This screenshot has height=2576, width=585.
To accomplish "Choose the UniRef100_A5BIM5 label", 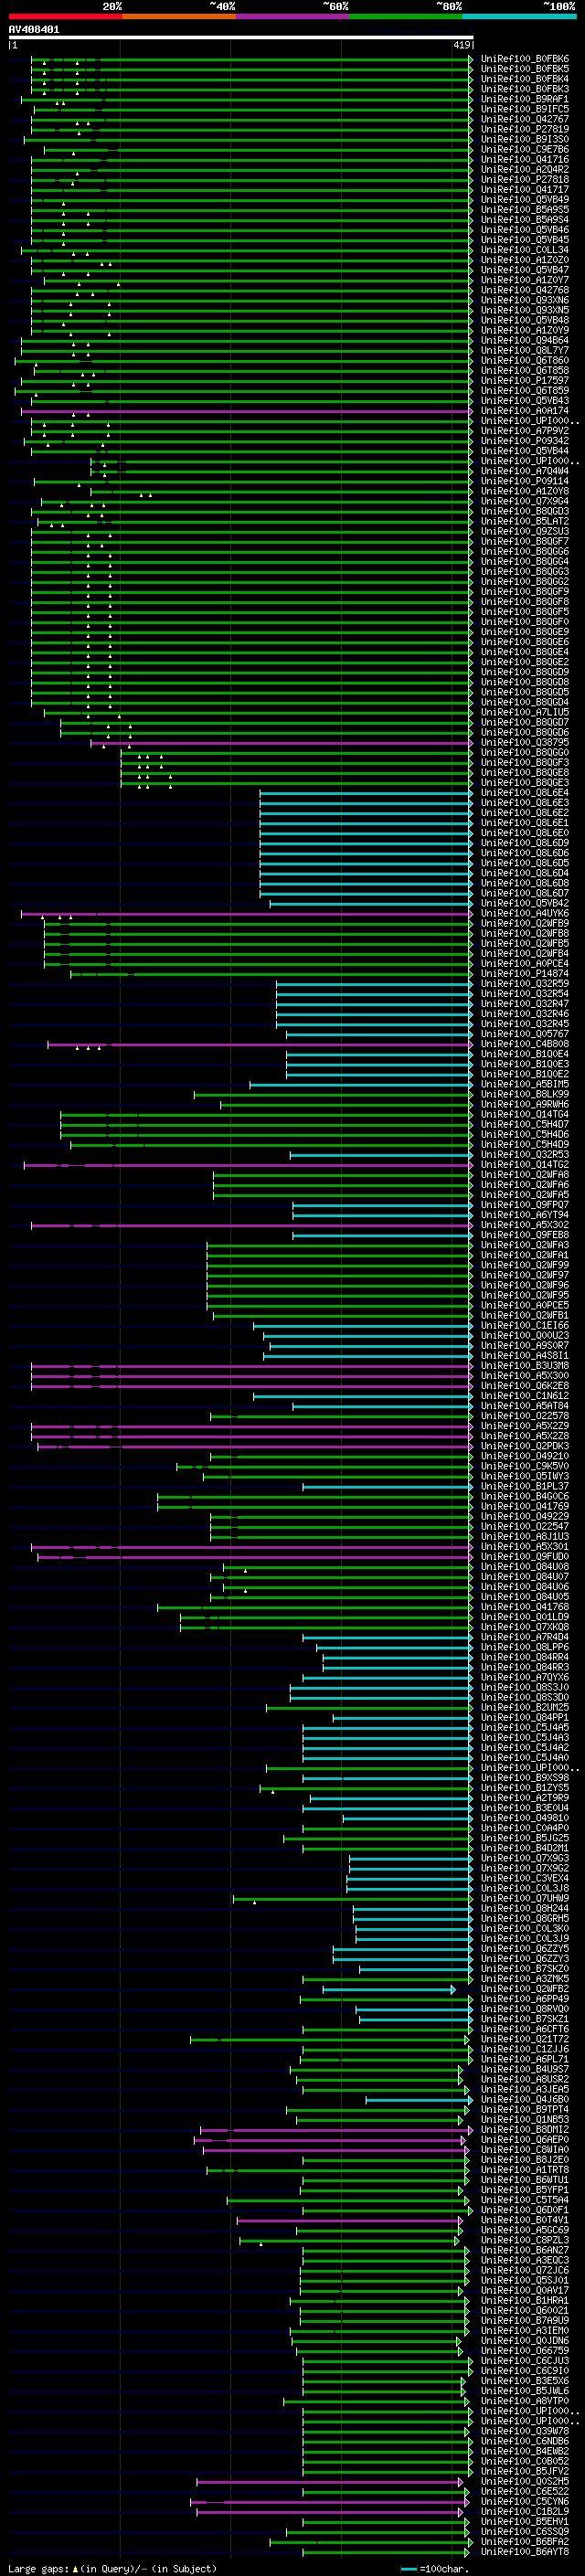I will 524,1084.
